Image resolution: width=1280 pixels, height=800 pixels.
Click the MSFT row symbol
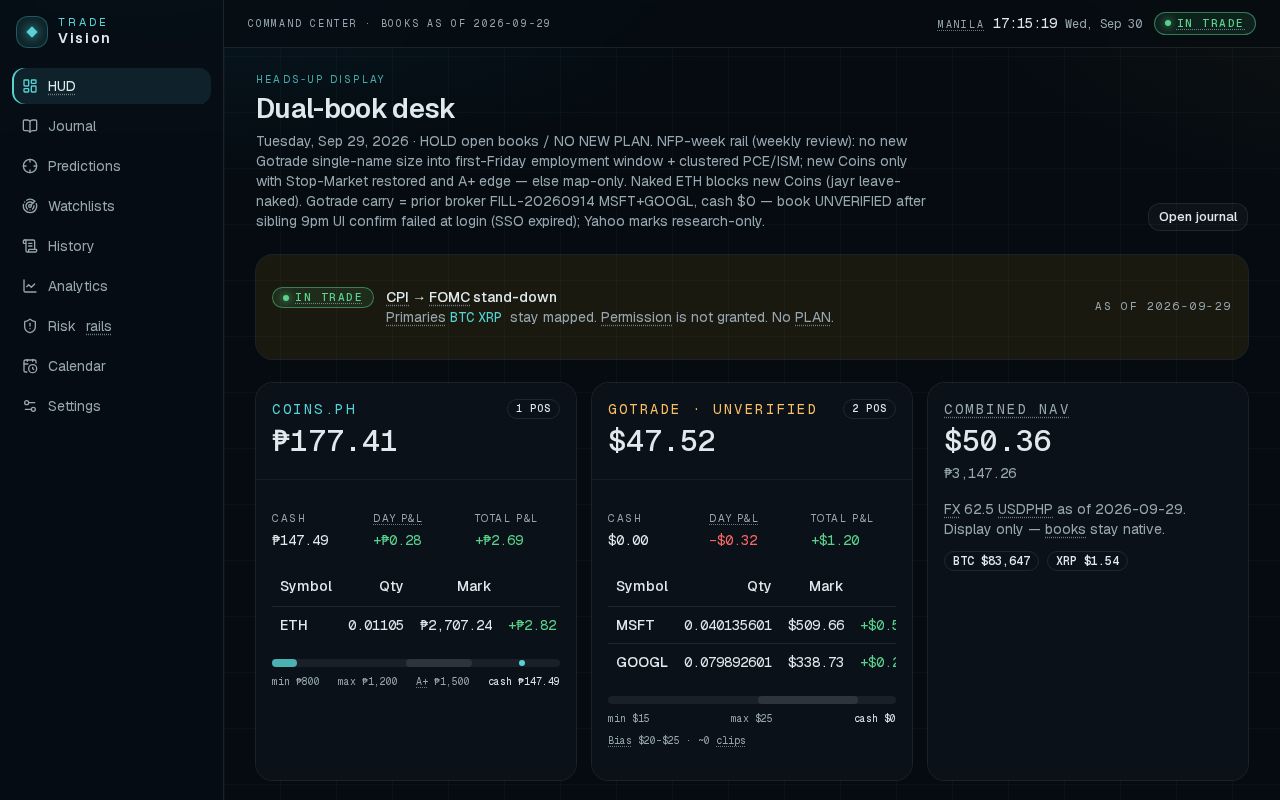[635, 625]
